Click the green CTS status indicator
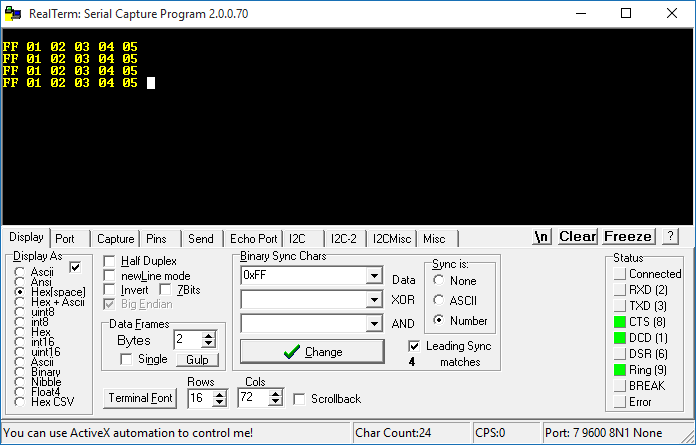696x445 pixels. pyautogui.click(x=620, y=321)
